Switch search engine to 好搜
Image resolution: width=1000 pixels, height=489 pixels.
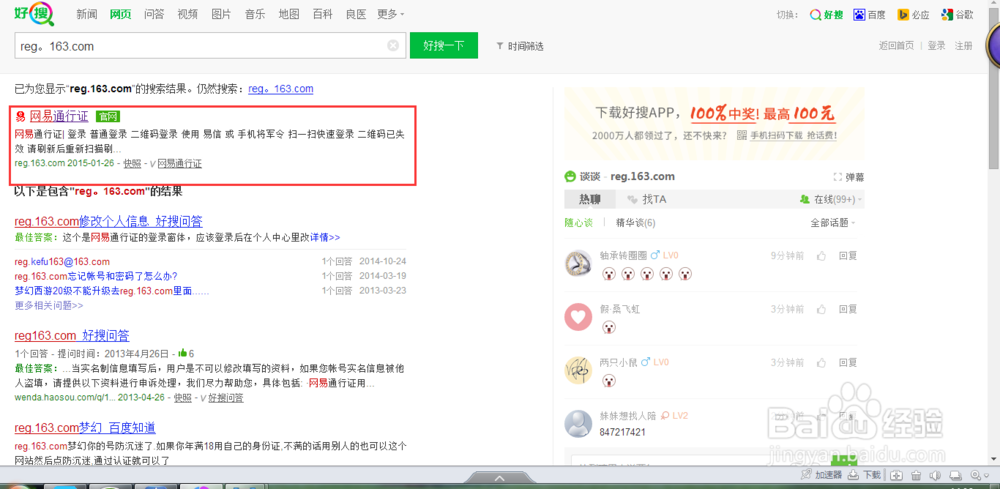tap(826, 15)
